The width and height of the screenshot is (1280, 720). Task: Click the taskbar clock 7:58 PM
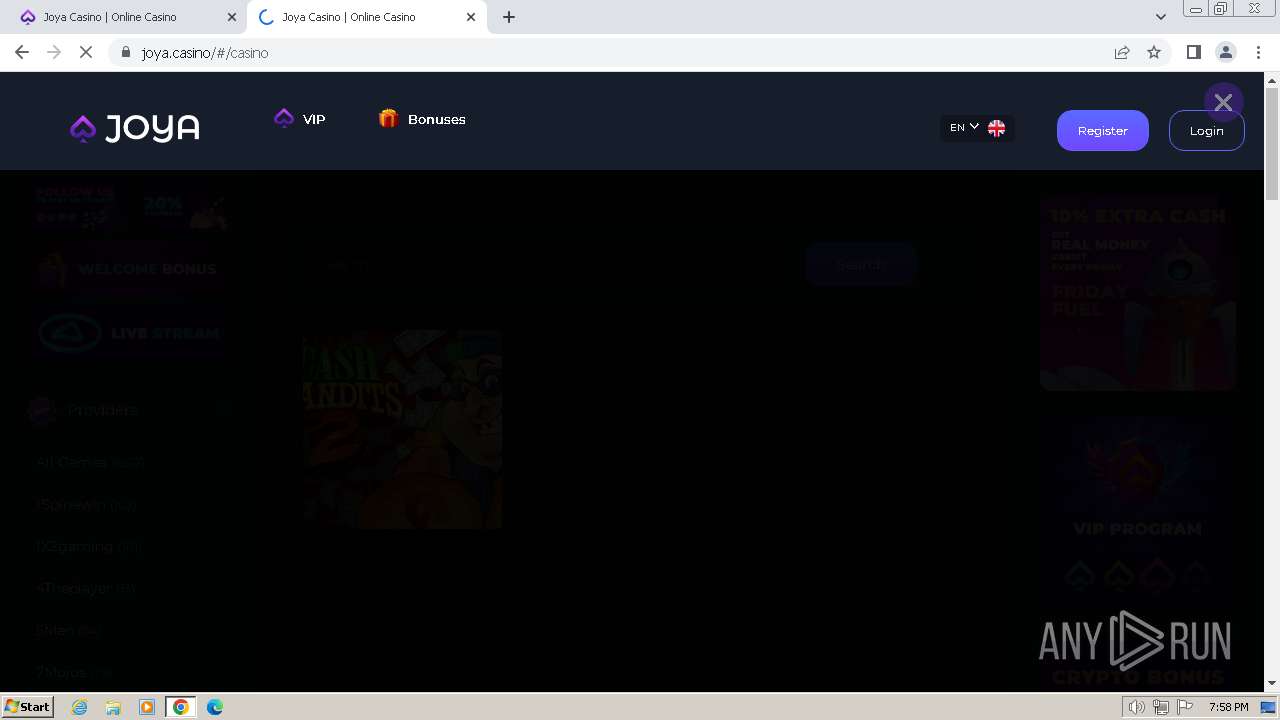(x=1228, y=707)
